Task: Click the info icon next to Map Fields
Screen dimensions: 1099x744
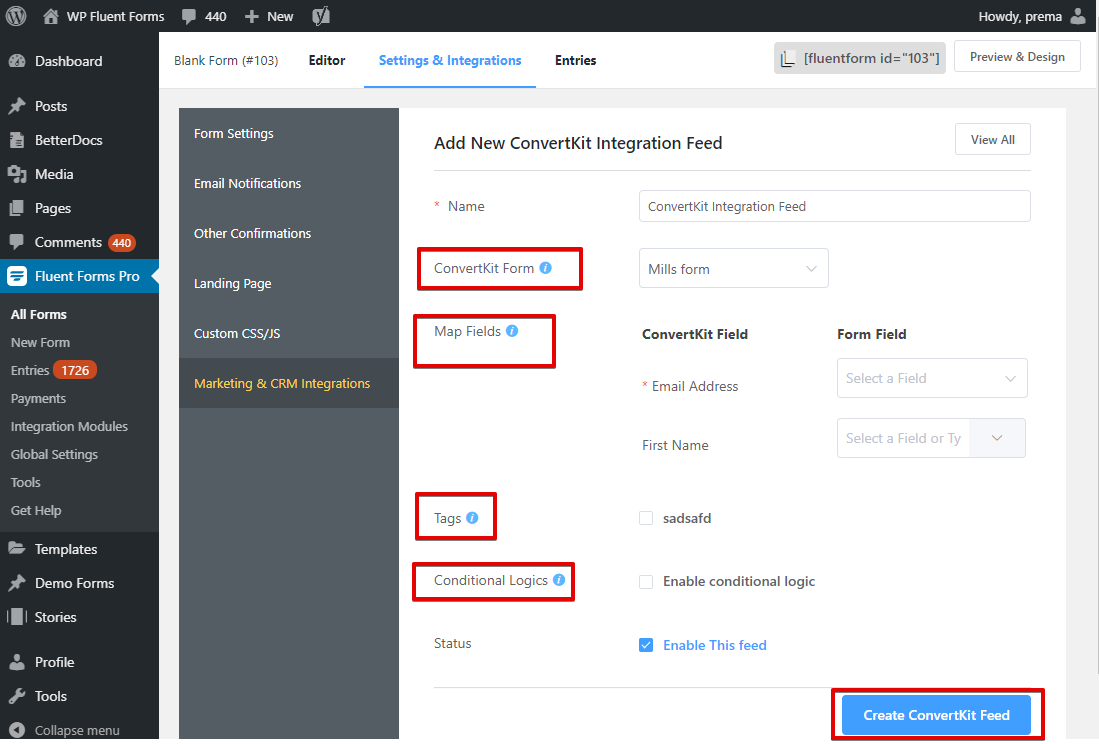Action: click(x=512, y=331)
